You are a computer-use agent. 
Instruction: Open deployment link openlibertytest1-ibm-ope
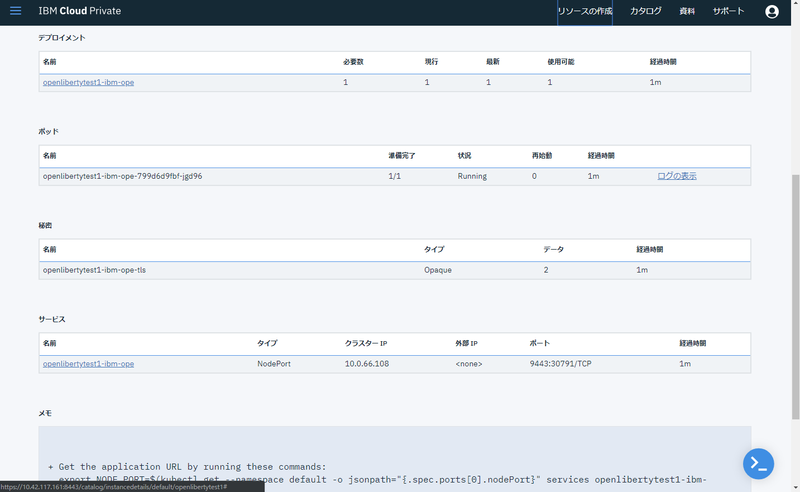click(88, 82)
